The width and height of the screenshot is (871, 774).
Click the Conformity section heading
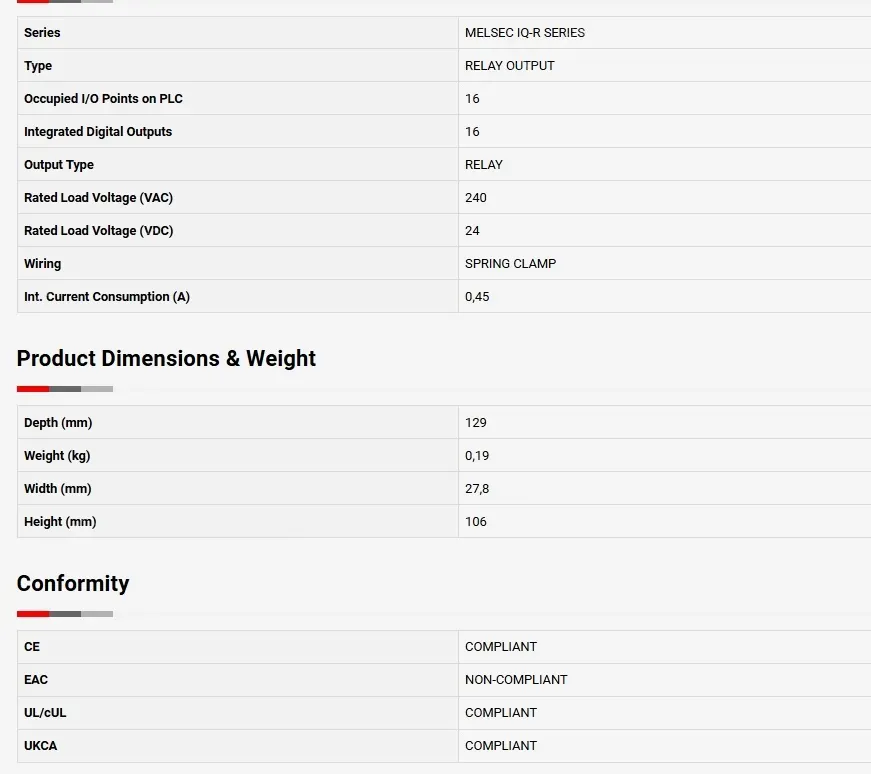click(73, 584)
